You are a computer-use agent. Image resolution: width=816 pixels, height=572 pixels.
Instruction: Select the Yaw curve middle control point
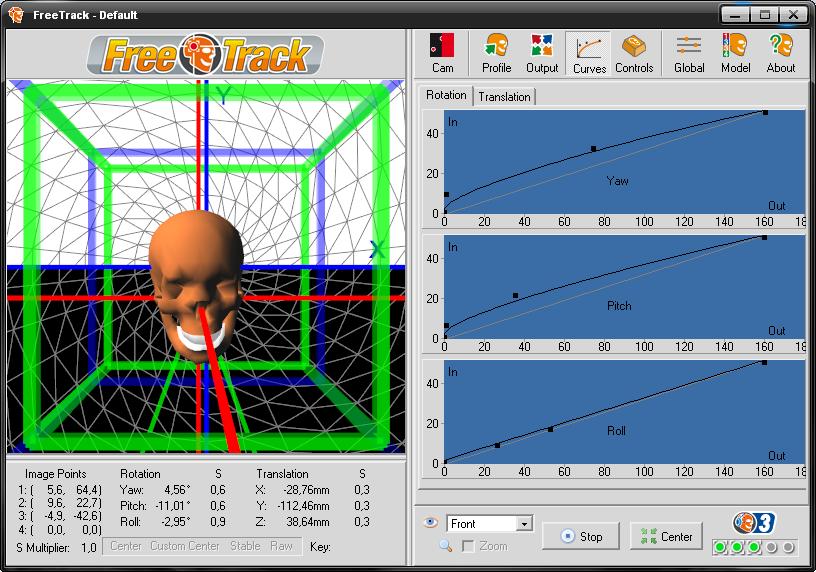click(594, 149)
